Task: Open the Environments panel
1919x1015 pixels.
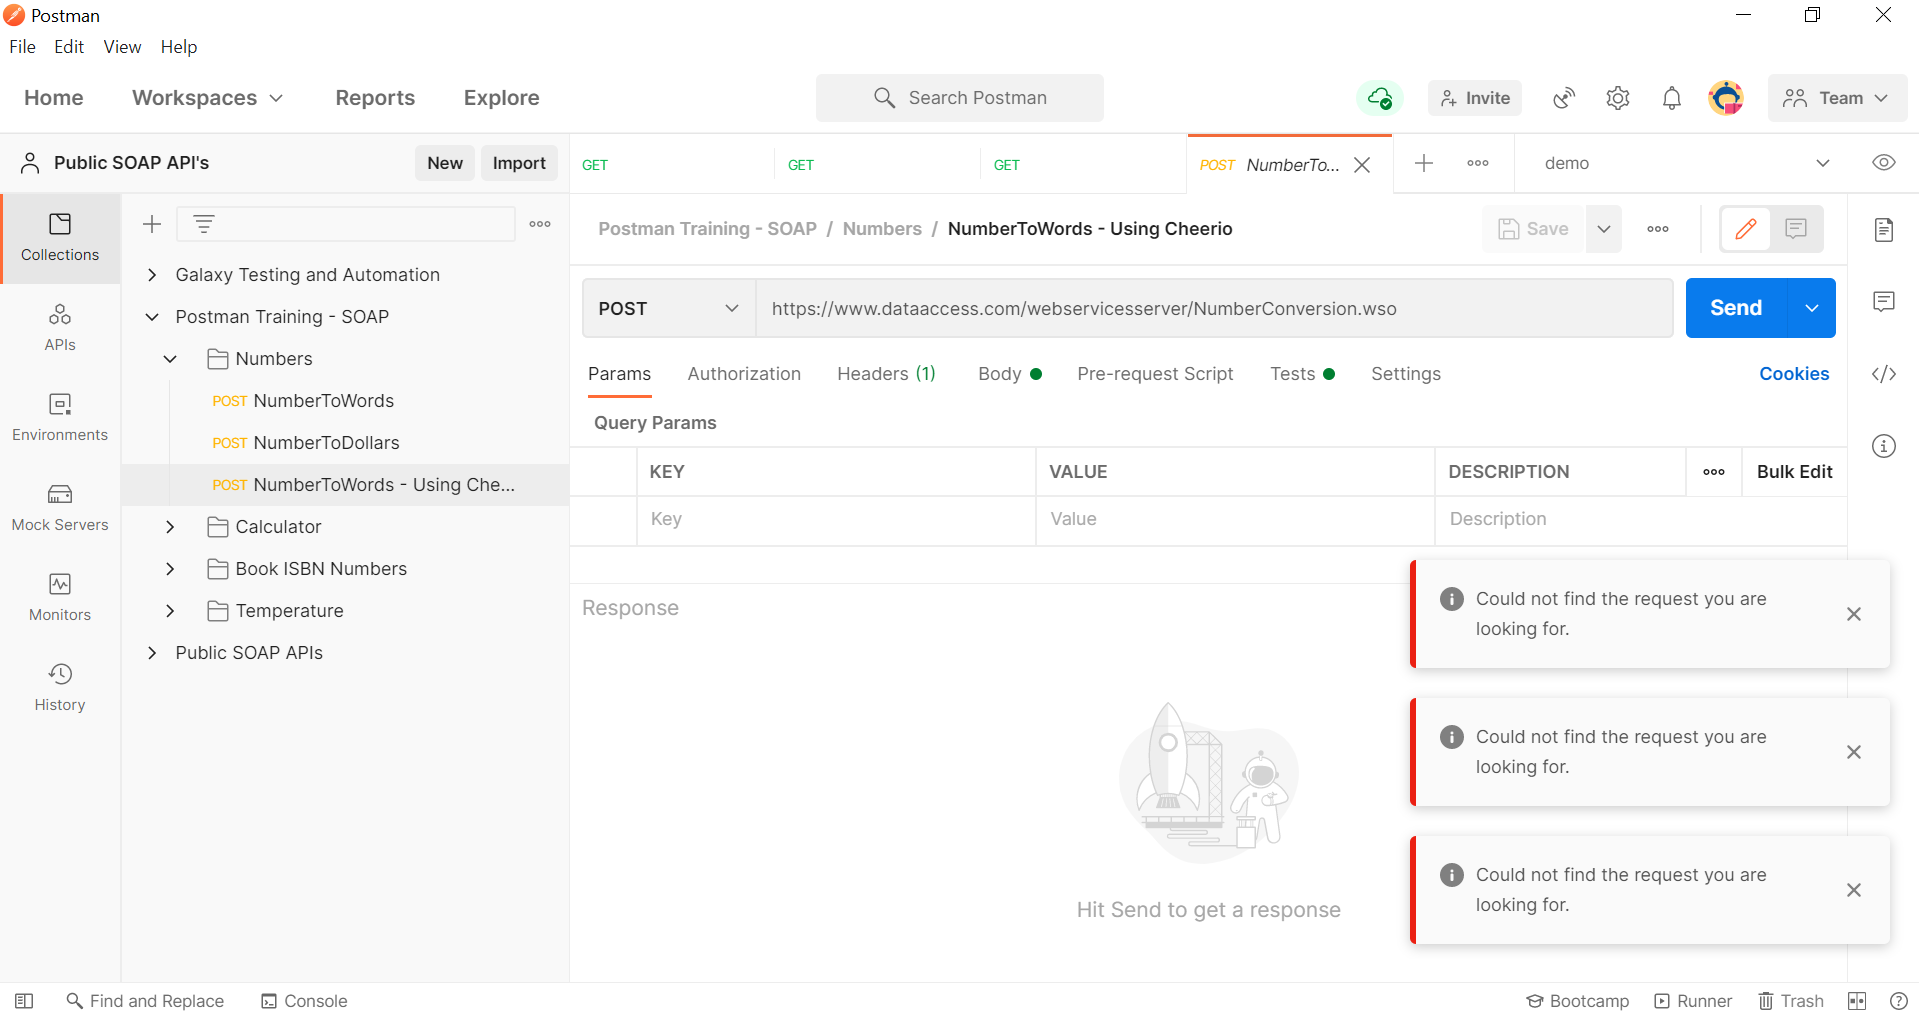Action: point(59,417)
